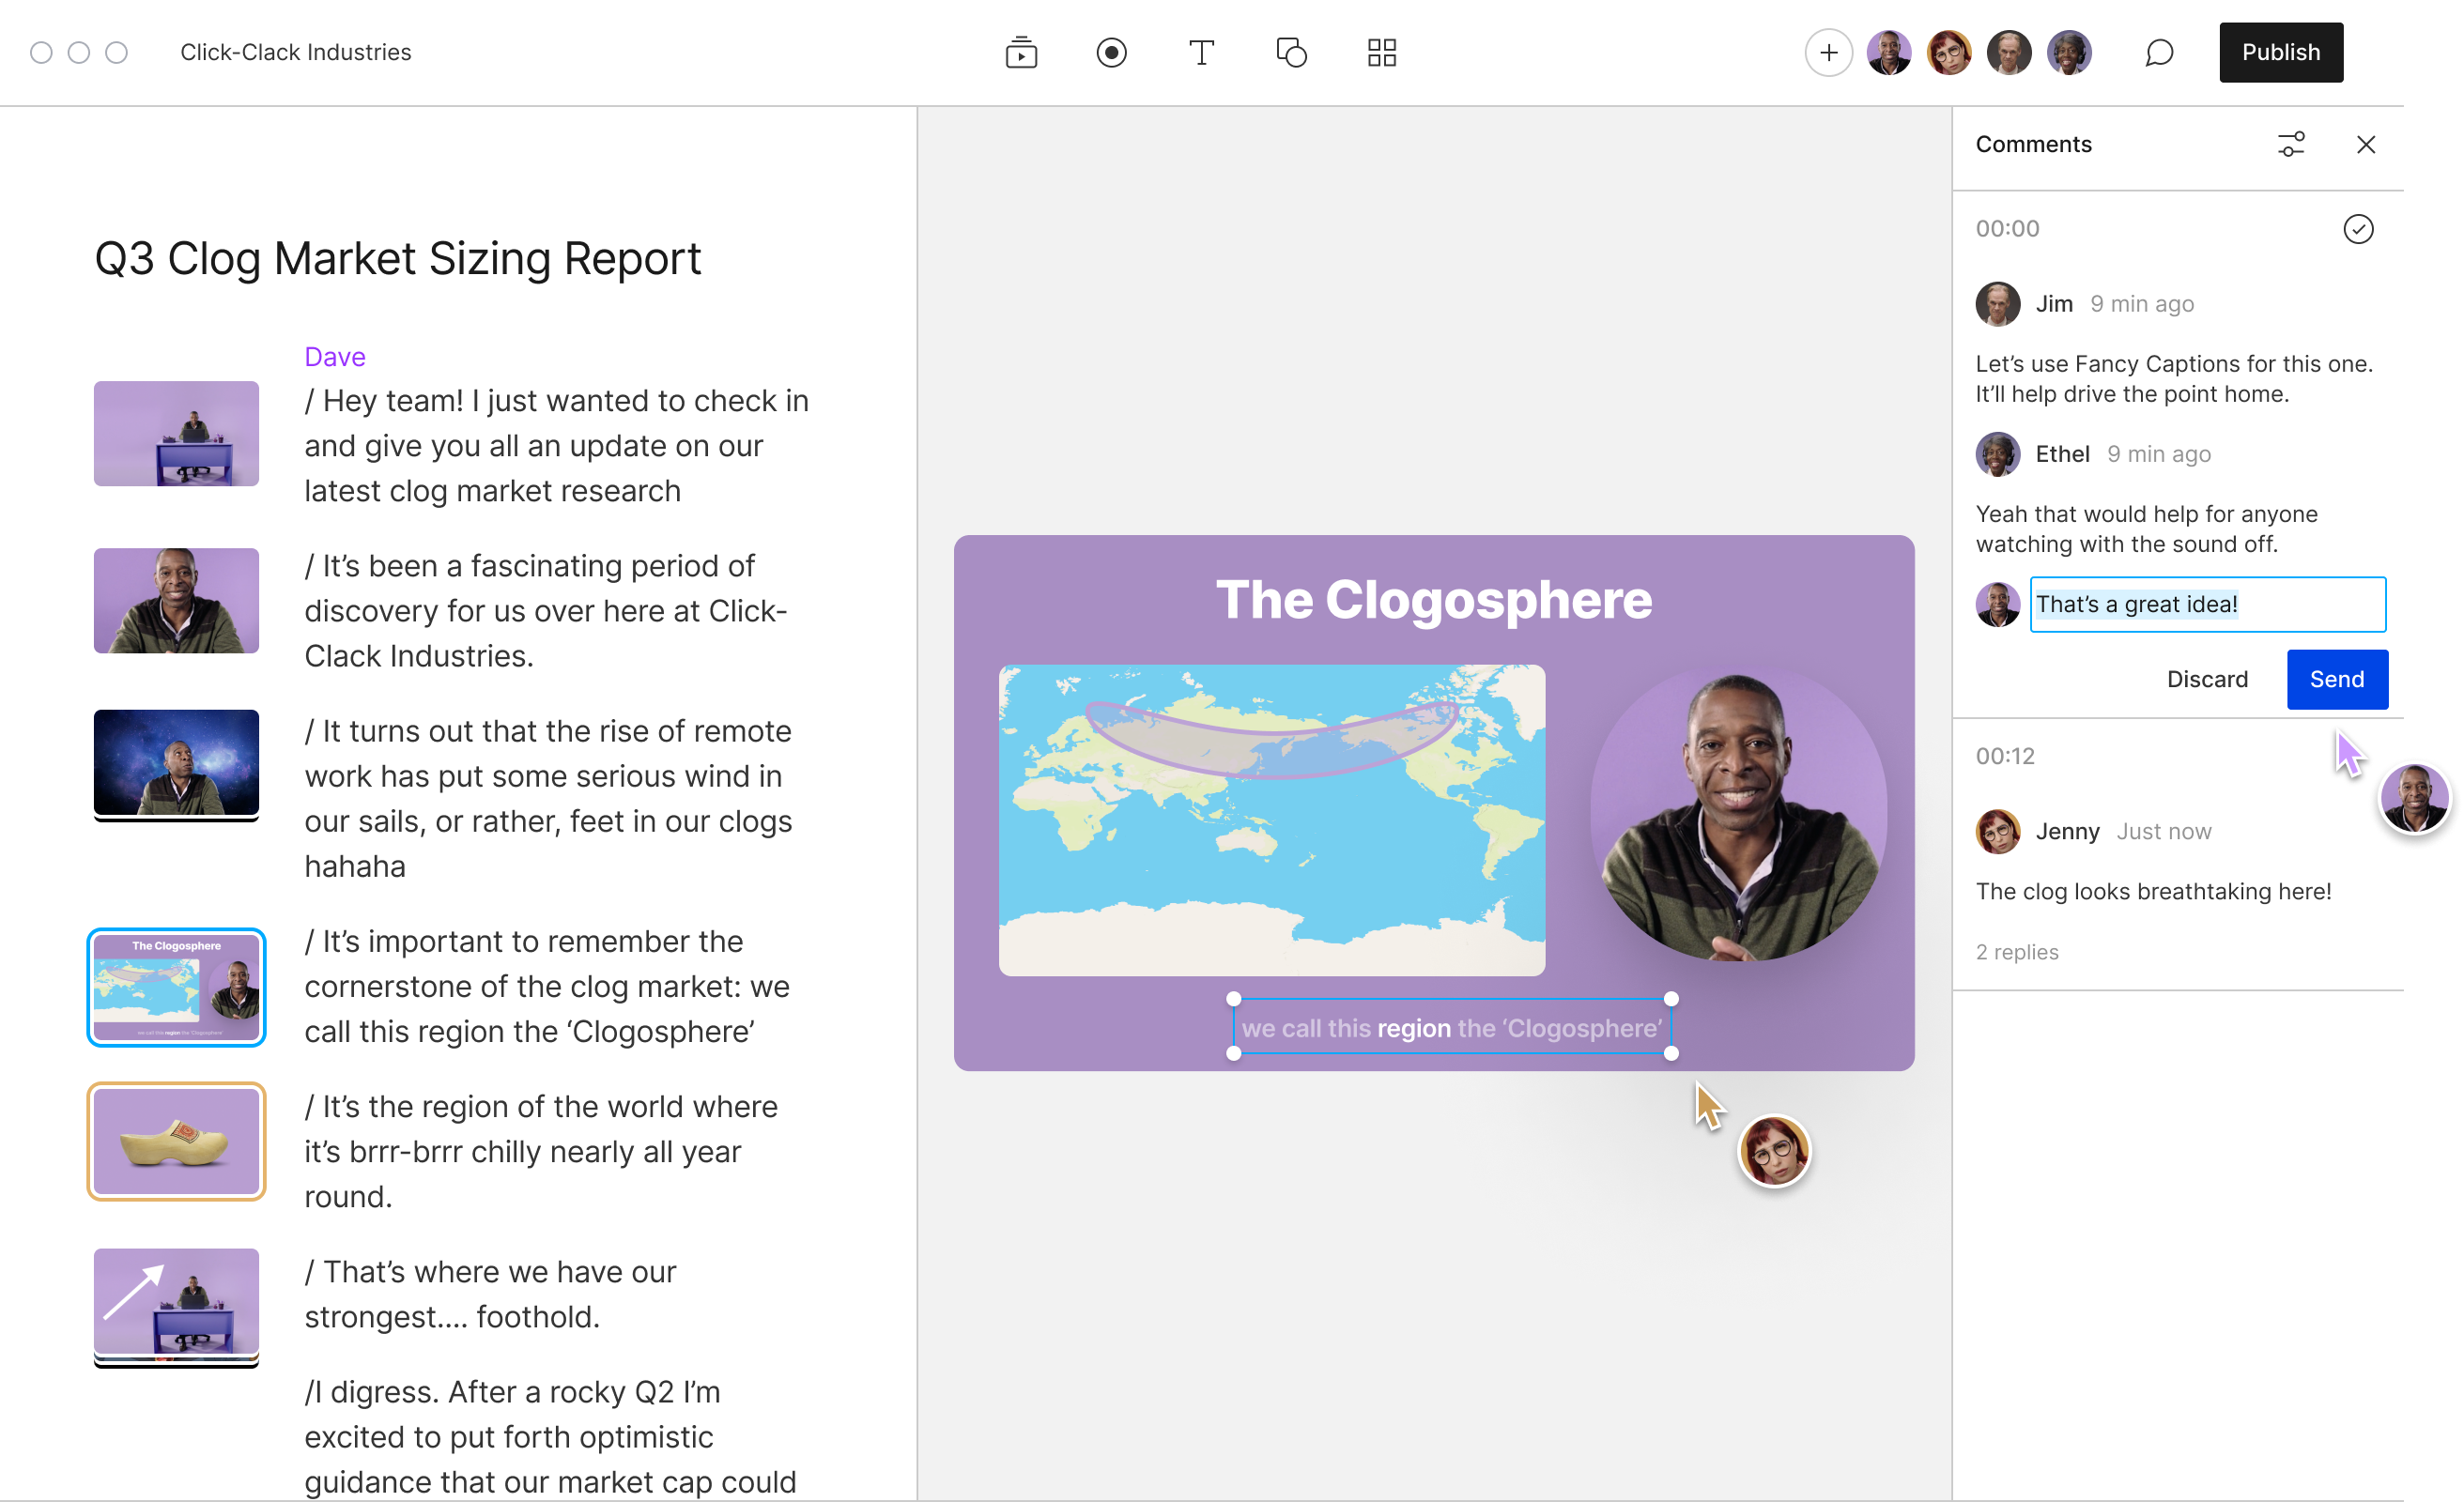The width and height of the screenshot is (2464, 1502).
Task: Close the Comments panel
Action: [2365, 144]
